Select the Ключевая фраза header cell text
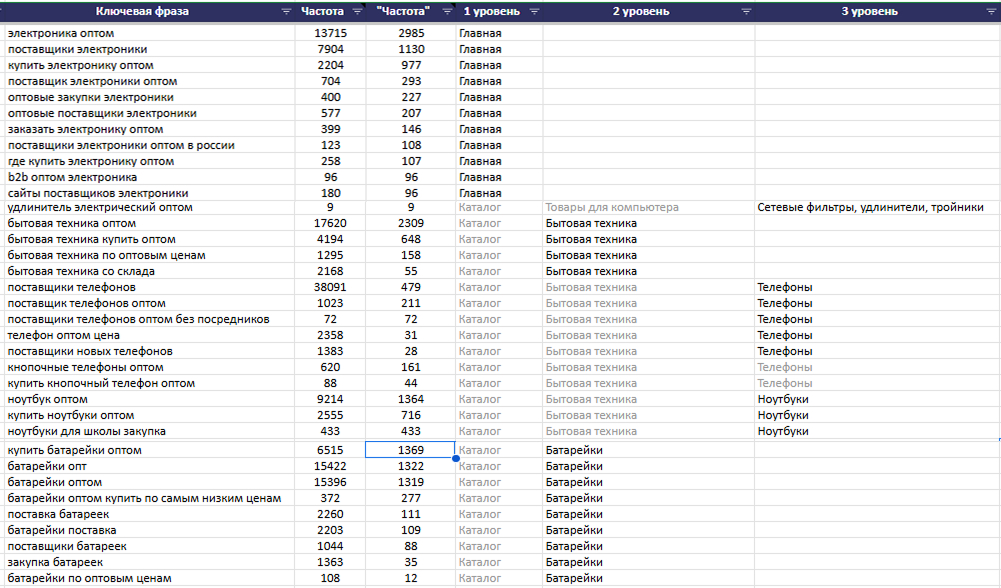 click(142, 12)
